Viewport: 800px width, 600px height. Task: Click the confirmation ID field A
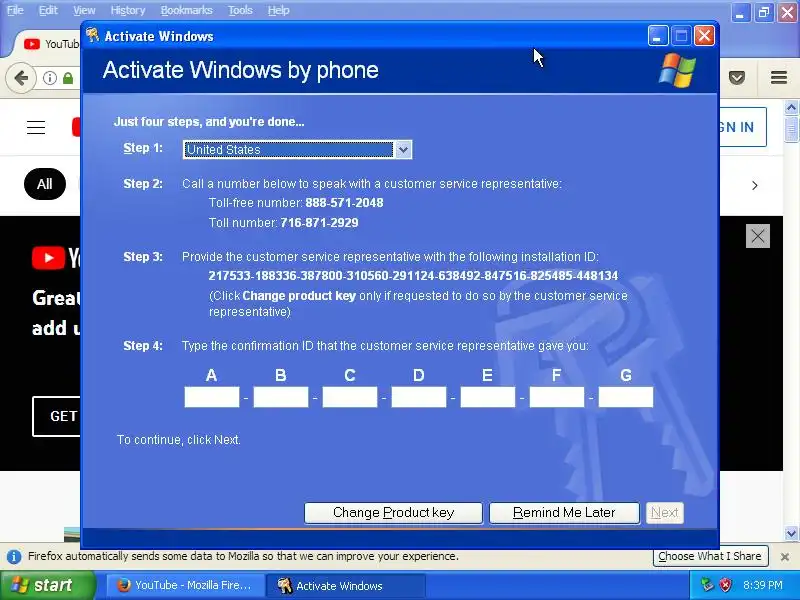212,397
